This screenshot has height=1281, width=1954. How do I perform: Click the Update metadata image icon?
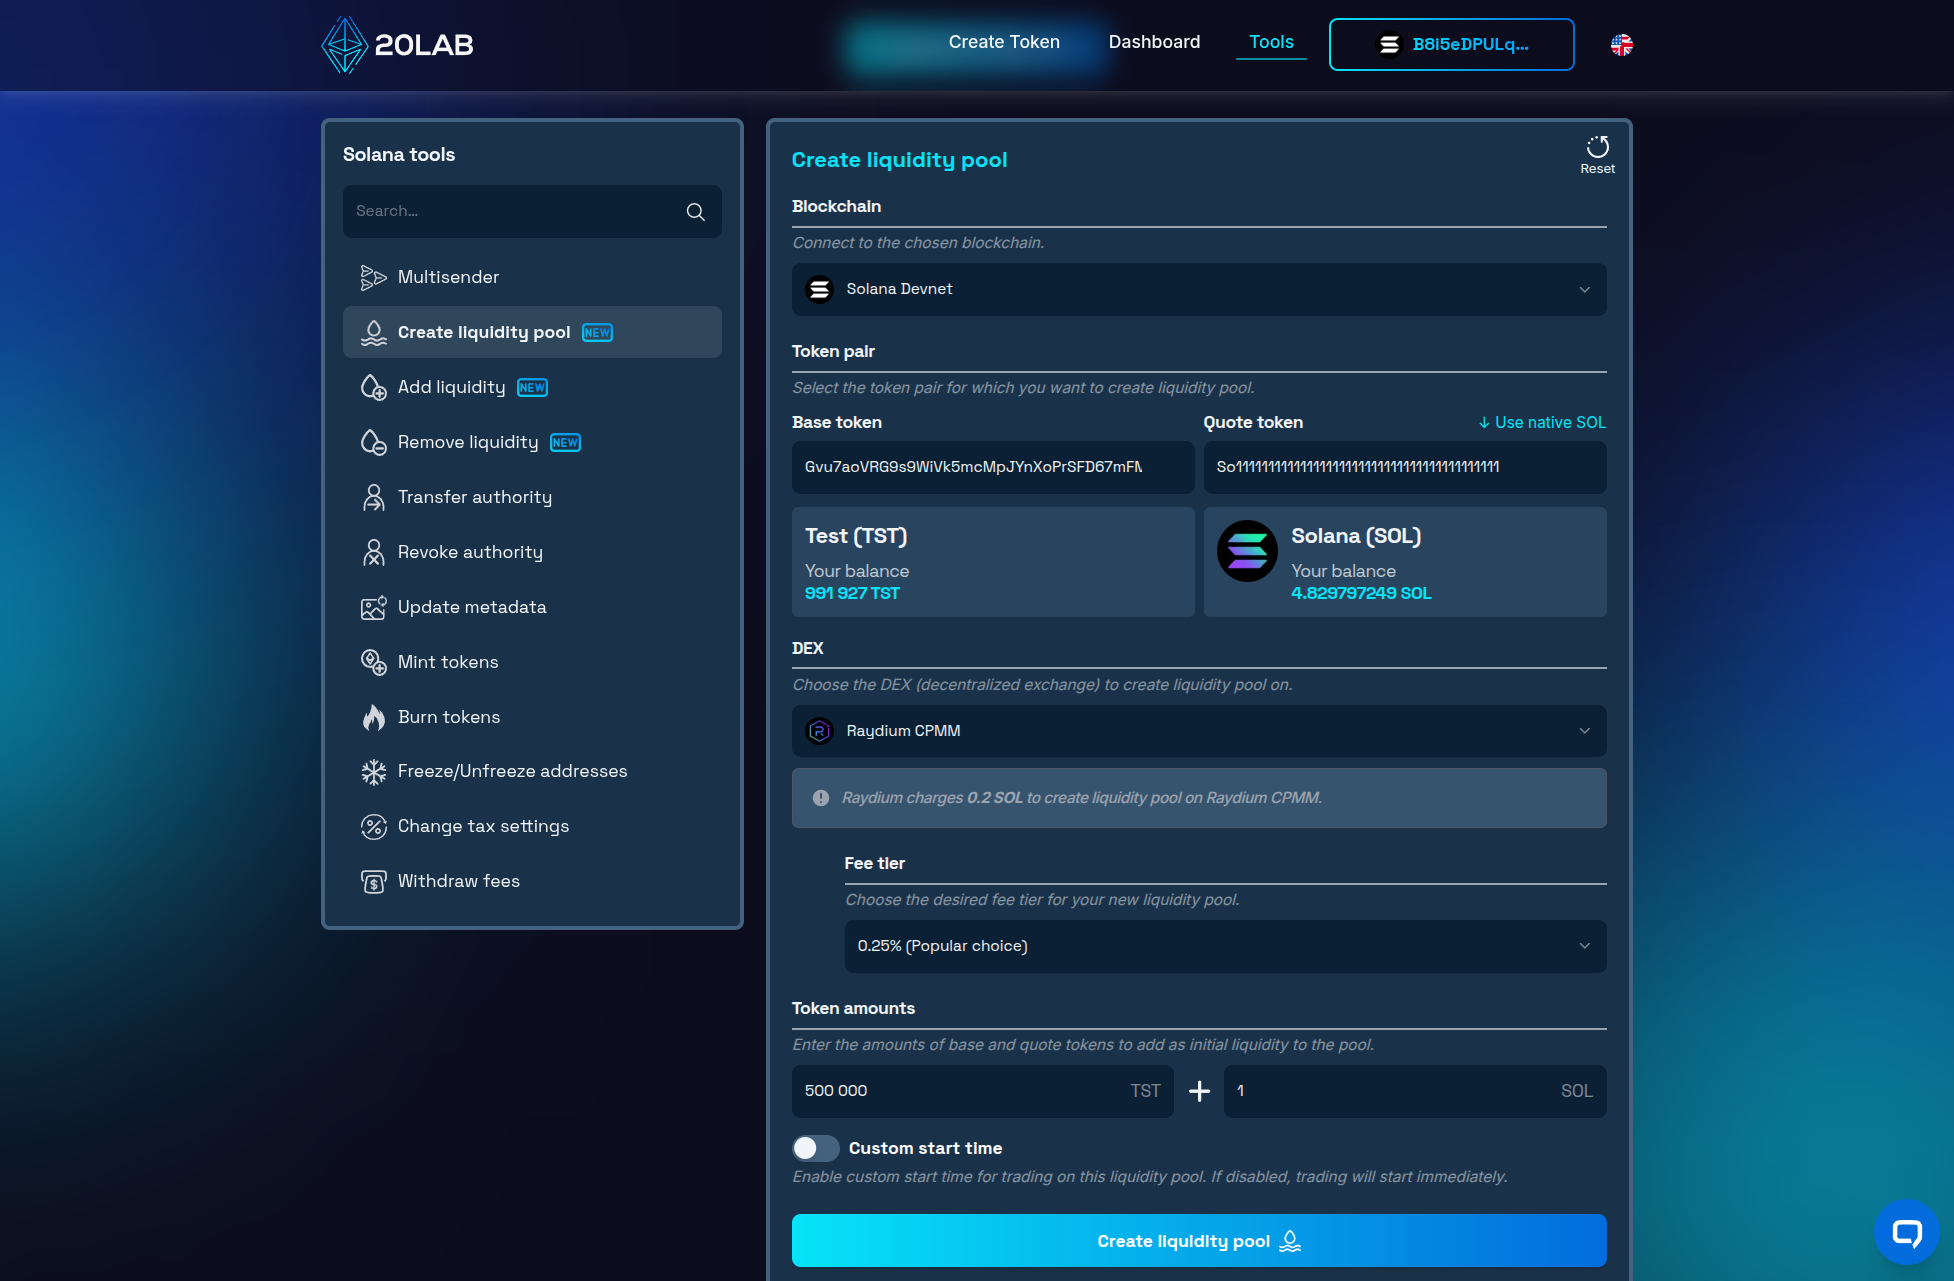pos(373,608)
